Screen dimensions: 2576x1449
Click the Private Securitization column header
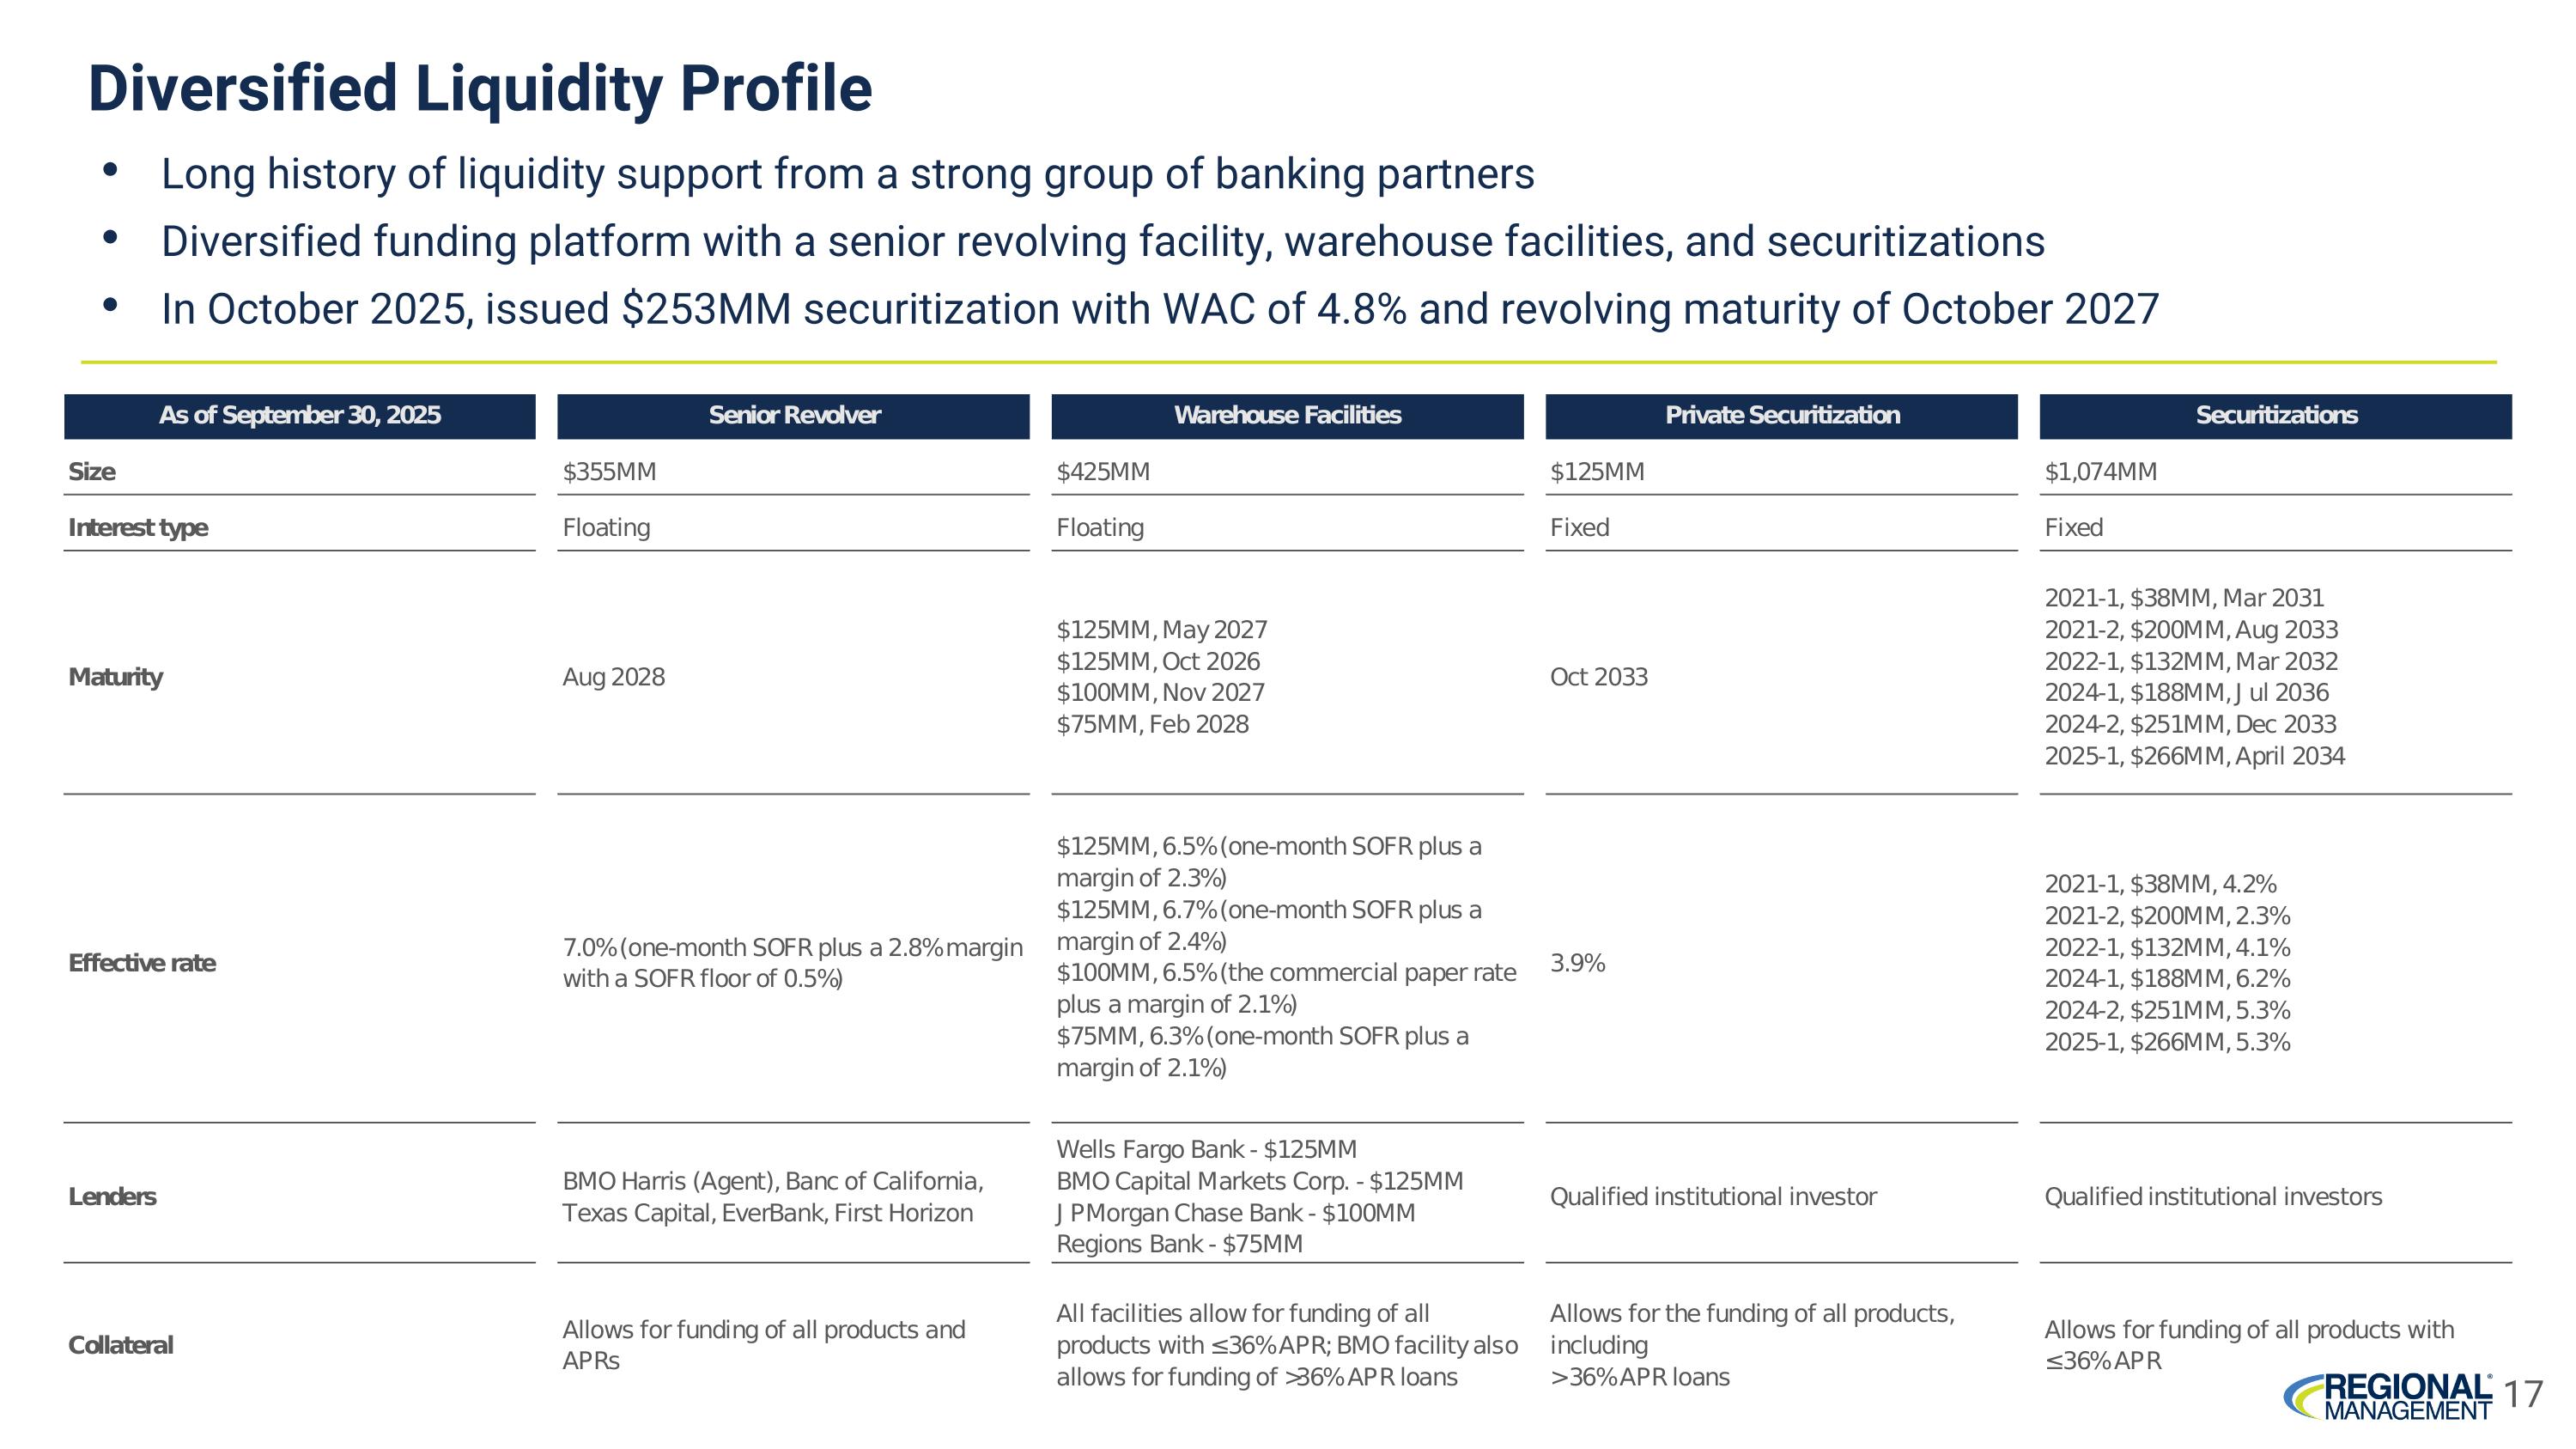[x=1781, y=416]
